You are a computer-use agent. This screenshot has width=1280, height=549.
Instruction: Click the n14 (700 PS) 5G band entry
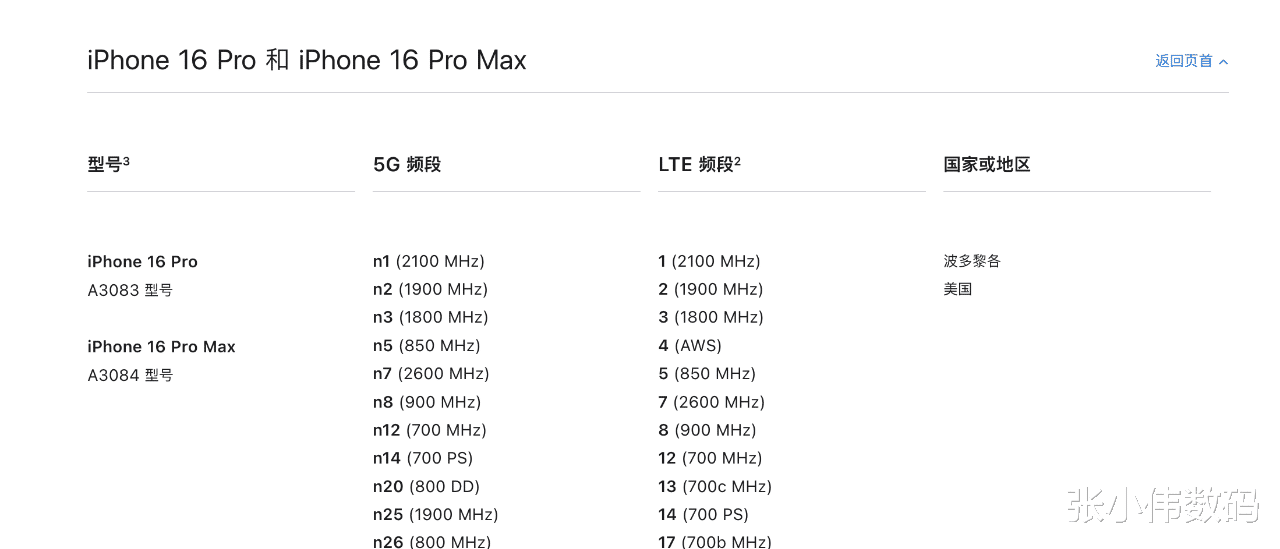click(x=422, y=458)
